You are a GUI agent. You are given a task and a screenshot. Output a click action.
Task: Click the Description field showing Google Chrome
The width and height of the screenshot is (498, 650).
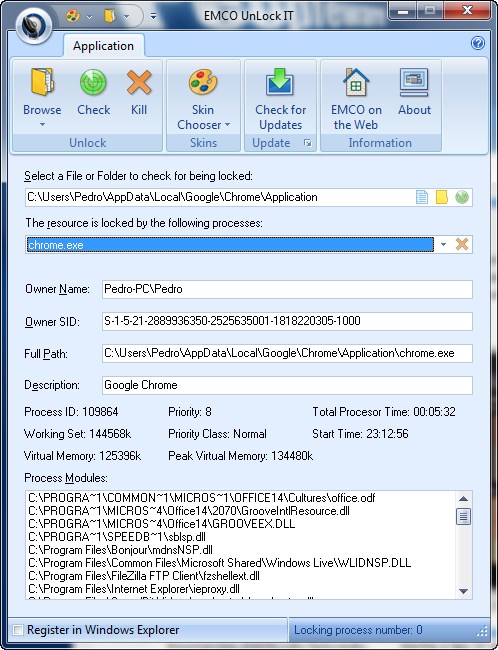click(x=287, y=385)
